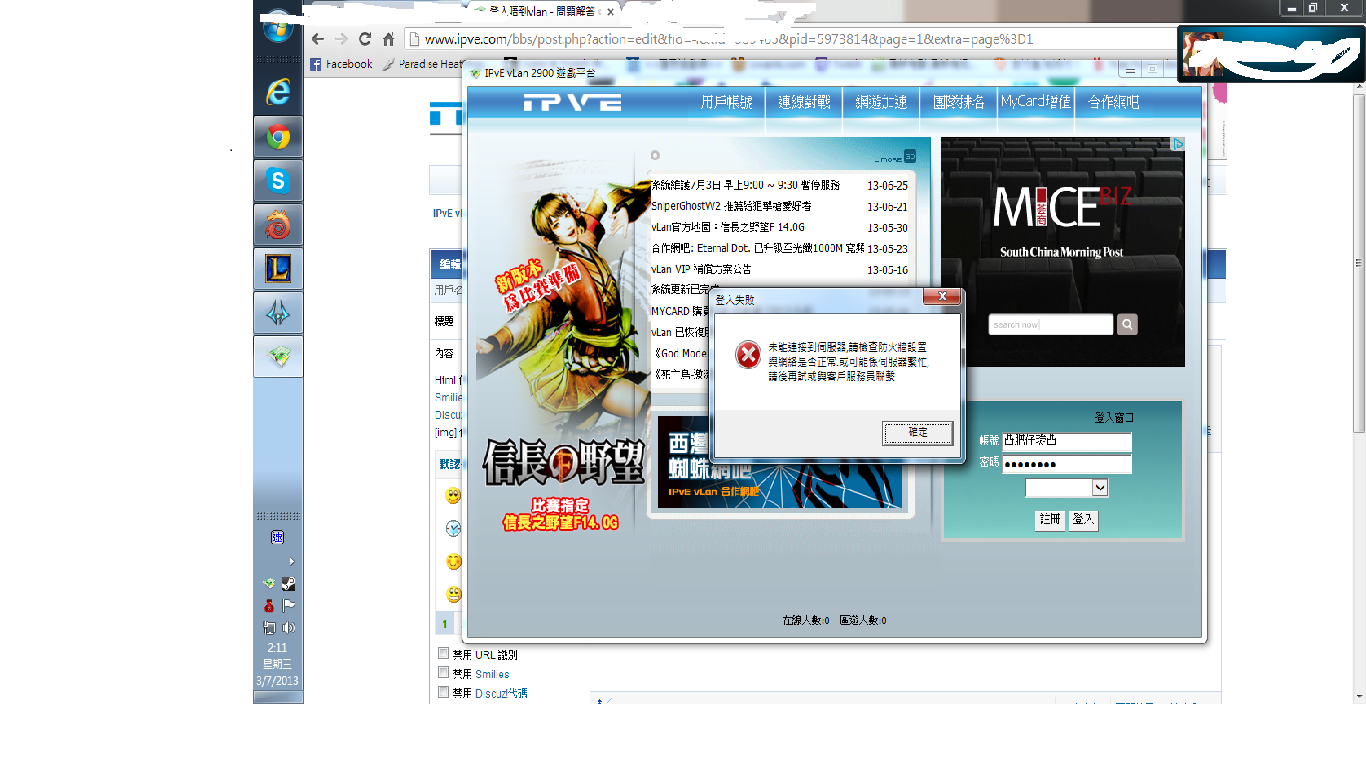Click the red figure tray icon
Image resolution: width=1366 pixels, height=768 pixels.
268,606
